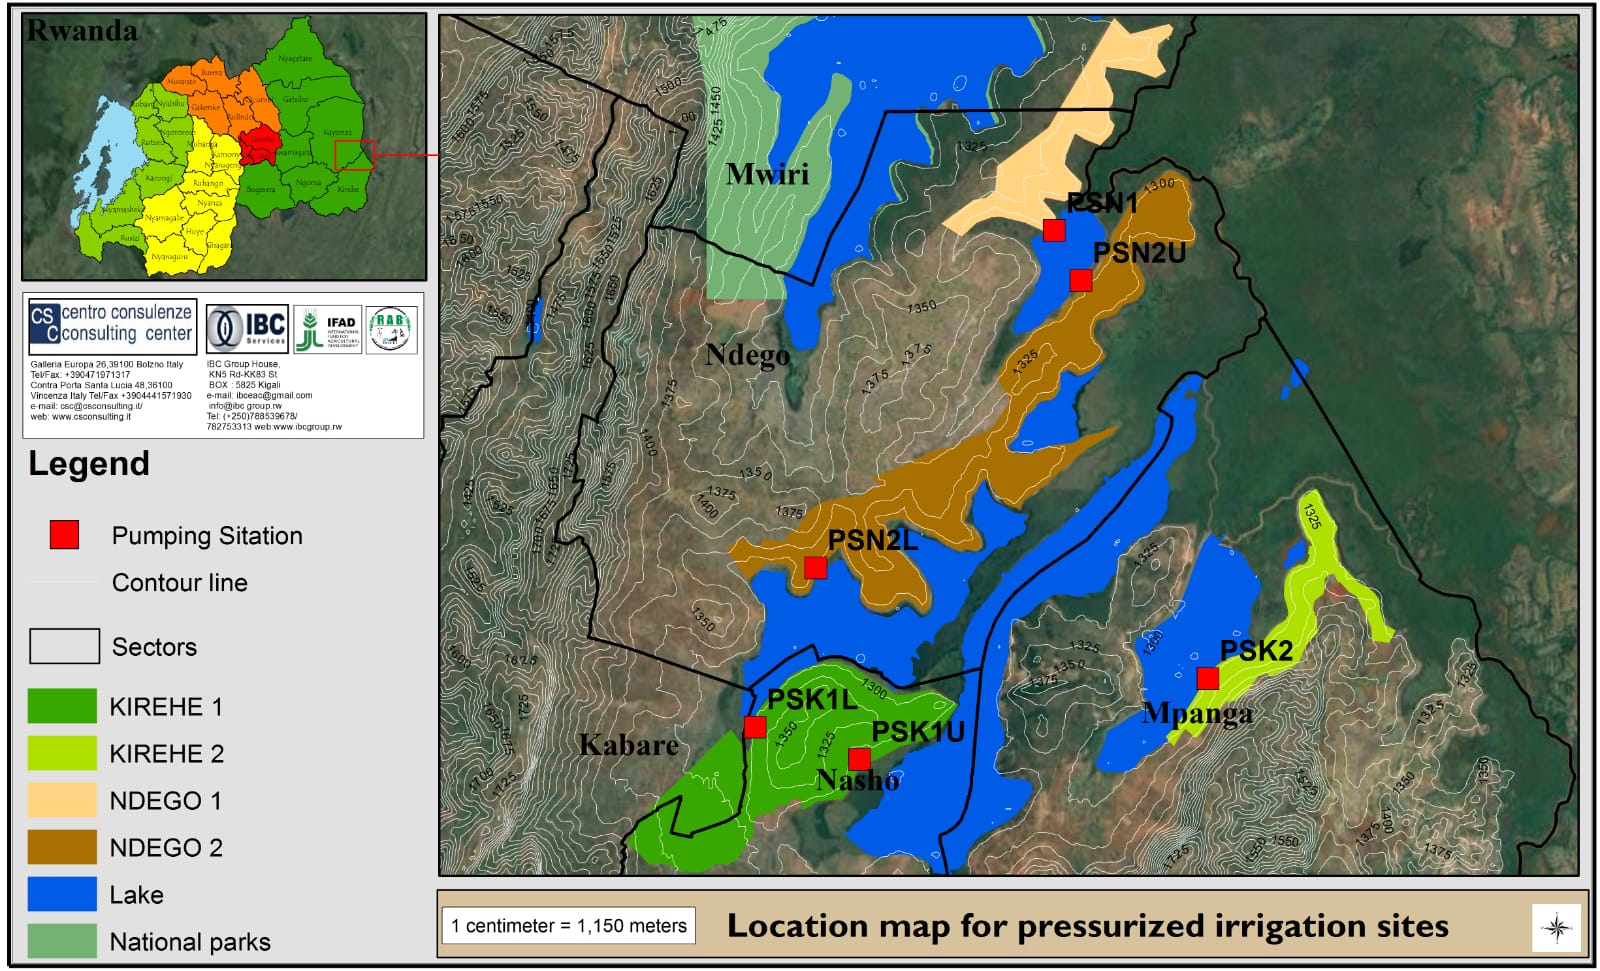Click the National parks legend swatch
This screenshot has width=1600, height=971.
[x=62, y=941]
